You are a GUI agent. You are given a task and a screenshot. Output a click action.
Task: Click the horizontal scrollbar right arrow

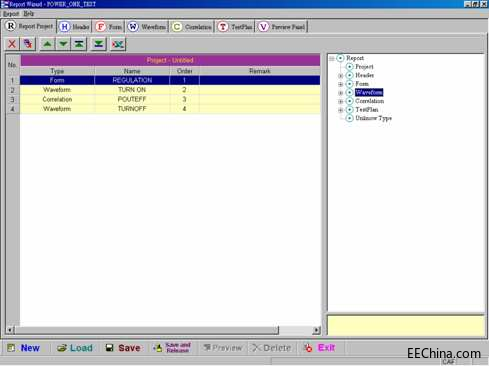pyautogui.click(x=316, y=330)
